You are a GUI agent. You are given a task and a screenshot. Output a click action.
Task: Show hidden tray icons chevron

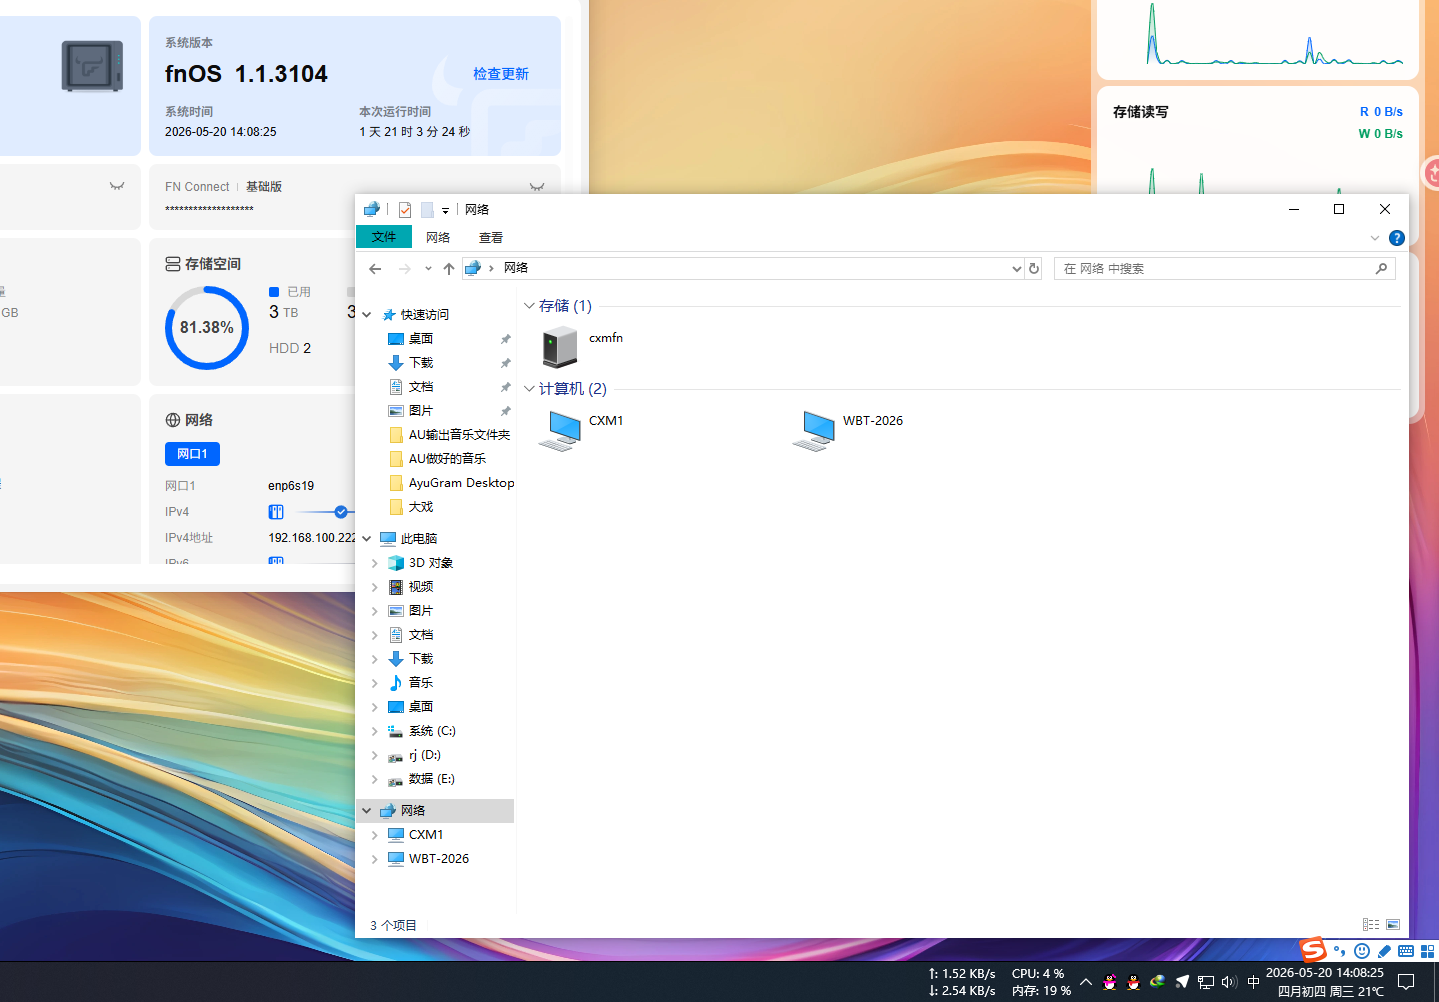click(1086, 982)
